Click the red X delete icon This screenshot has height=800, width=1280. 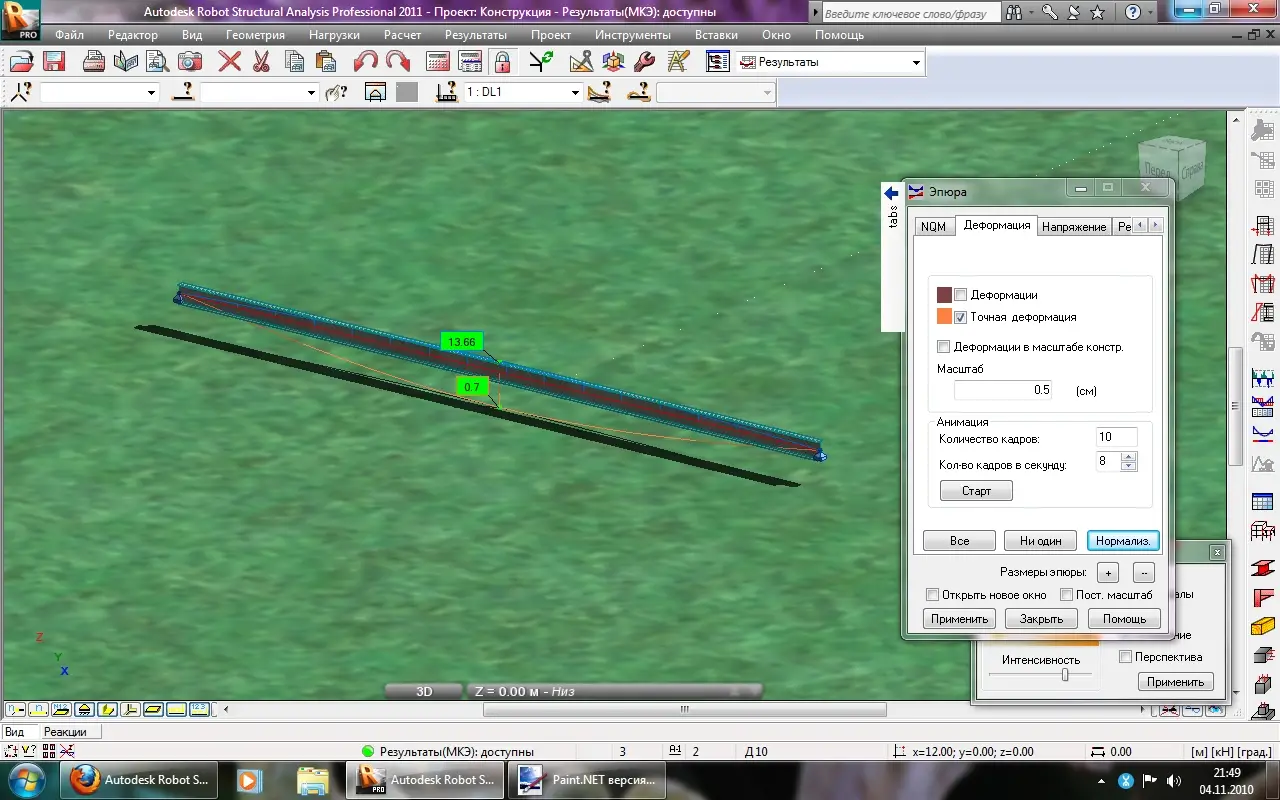(230, 62)
